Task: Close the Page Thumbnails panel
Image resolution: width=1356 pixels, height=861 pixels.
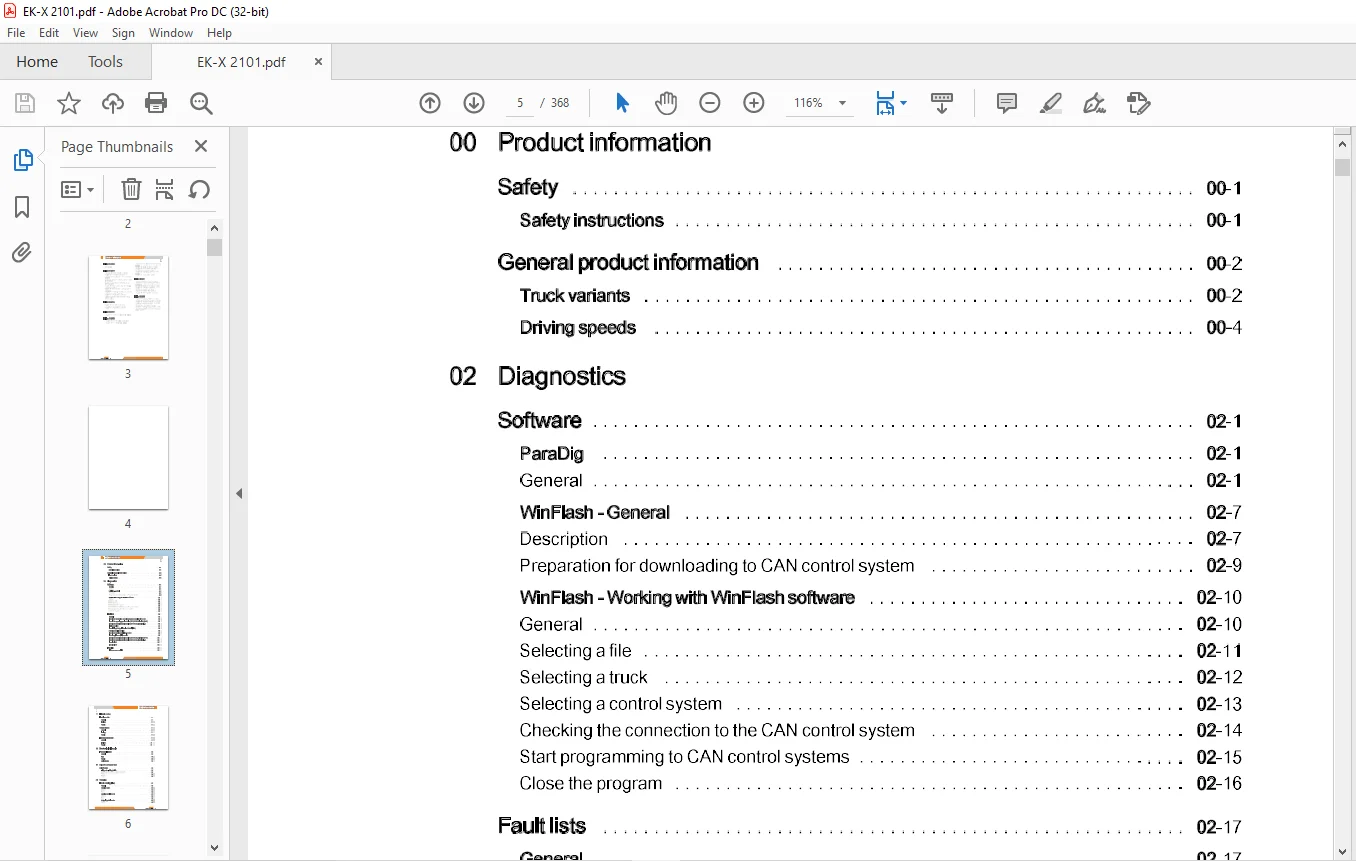Action: [x=201, y=146]
